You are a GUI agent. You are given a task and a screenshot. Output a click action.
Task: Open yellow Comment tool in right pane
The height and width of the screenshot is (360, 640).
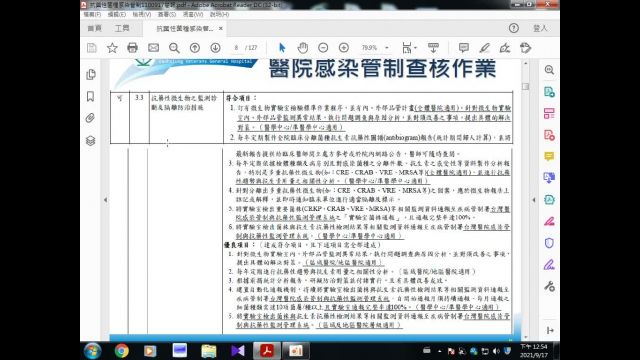coord(549,156)
